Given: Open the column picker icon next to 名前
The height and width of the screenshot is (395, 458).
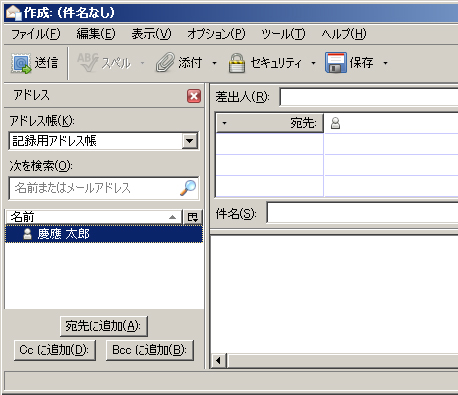Looking at the screenshot, I should tap(193, 217).
